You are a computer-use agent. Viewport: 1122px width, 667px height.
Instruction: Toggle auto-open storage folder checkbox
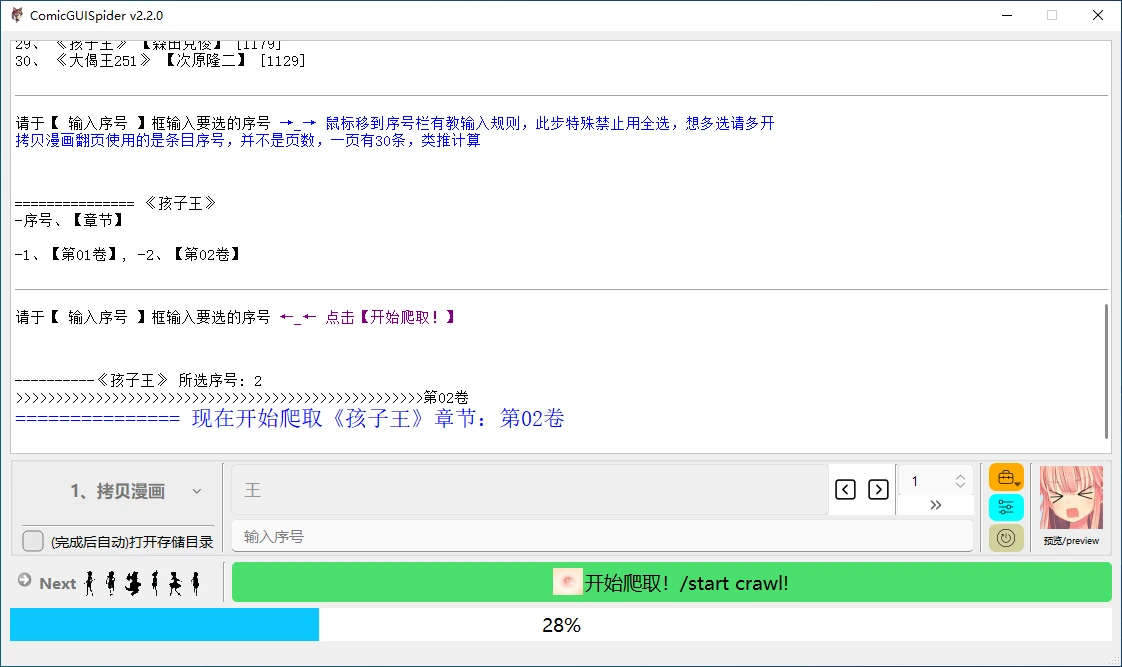click(x=33, y=541)
